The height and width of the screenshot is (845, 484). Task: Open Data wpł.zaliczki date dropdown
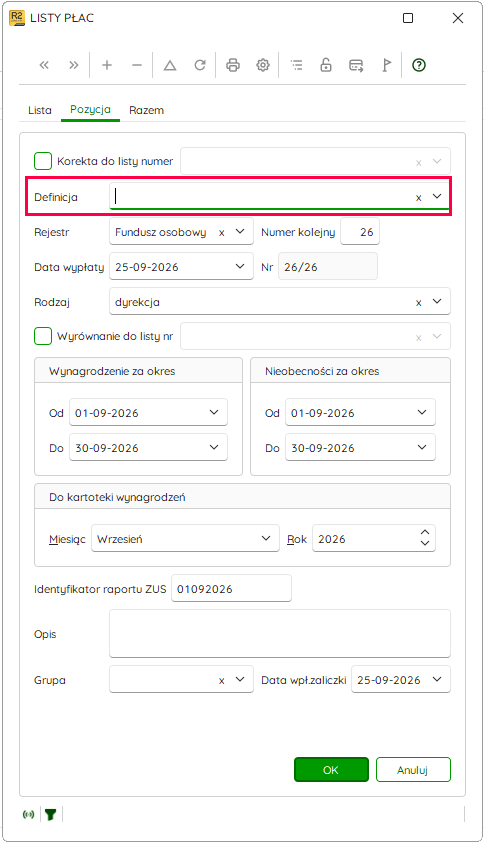point(437,679)
